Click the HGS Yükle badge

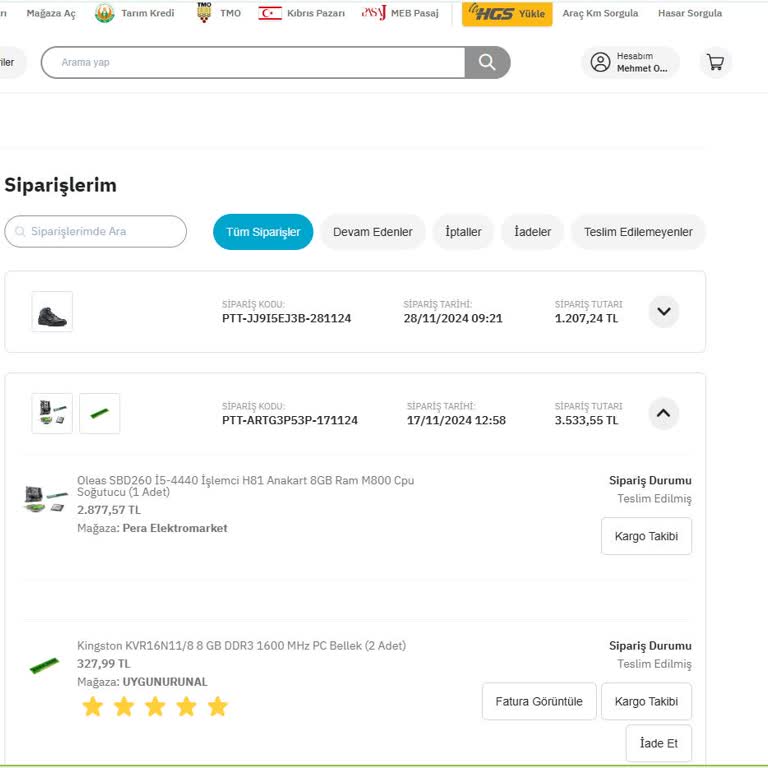[x=507, y=13]
